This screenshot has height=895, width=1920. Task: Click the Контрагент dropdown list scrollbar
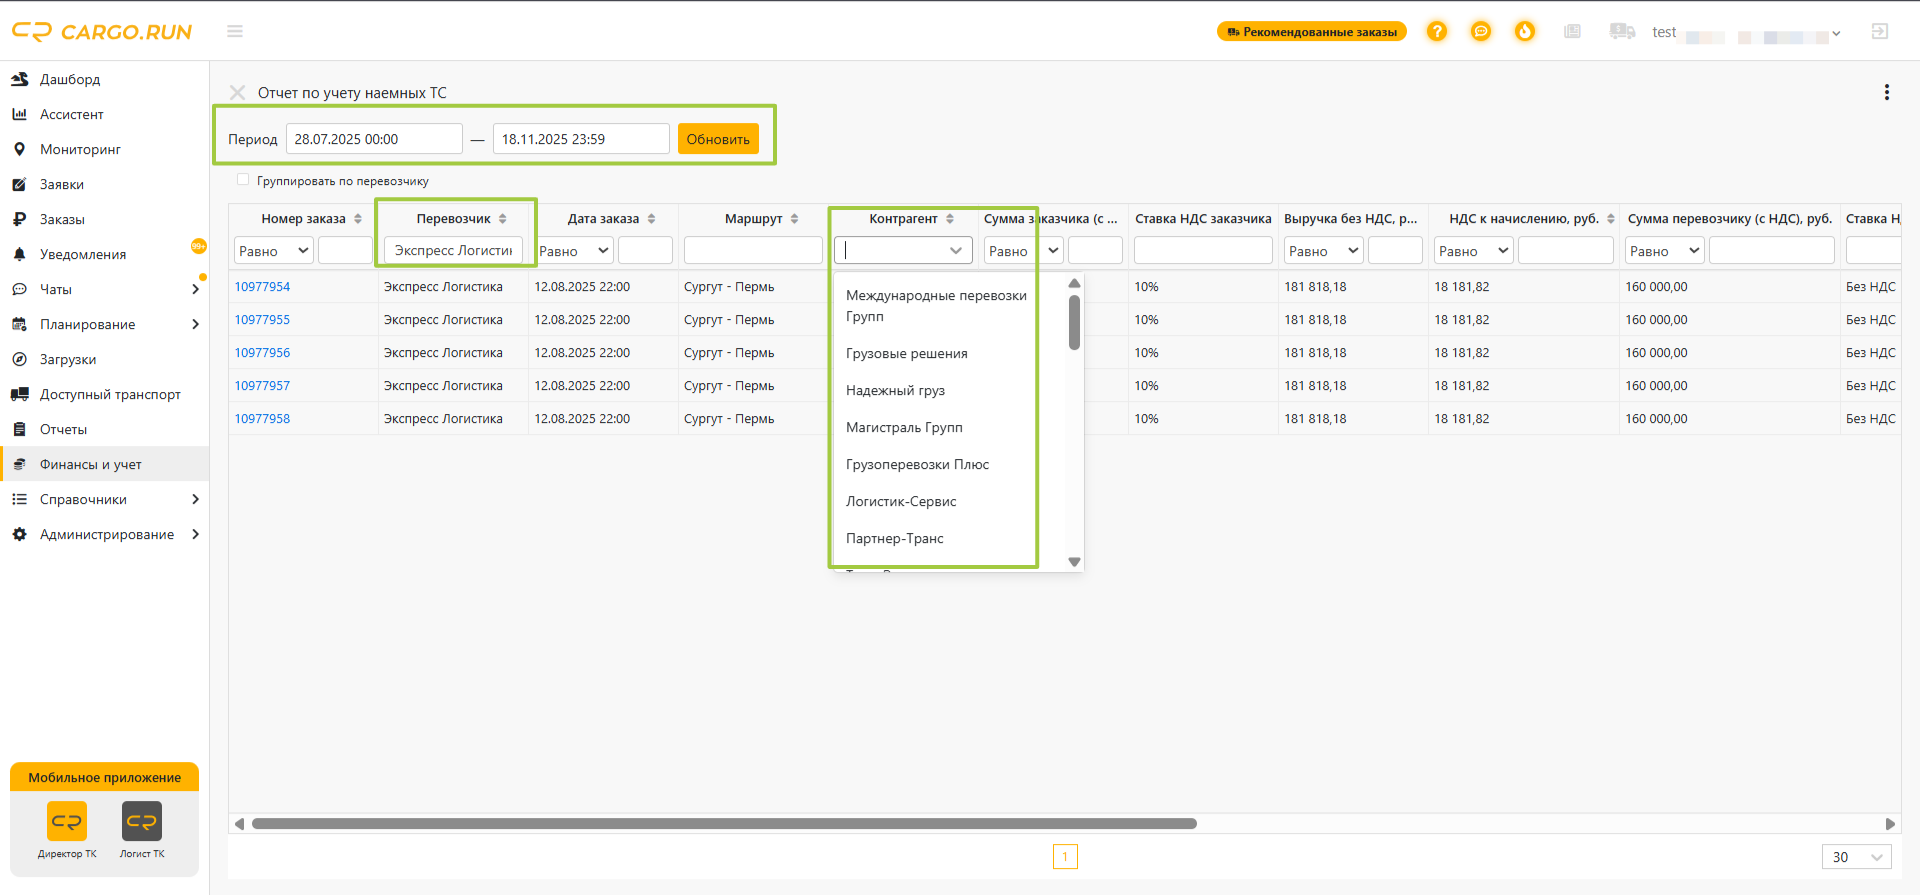tap(1074, 322)
